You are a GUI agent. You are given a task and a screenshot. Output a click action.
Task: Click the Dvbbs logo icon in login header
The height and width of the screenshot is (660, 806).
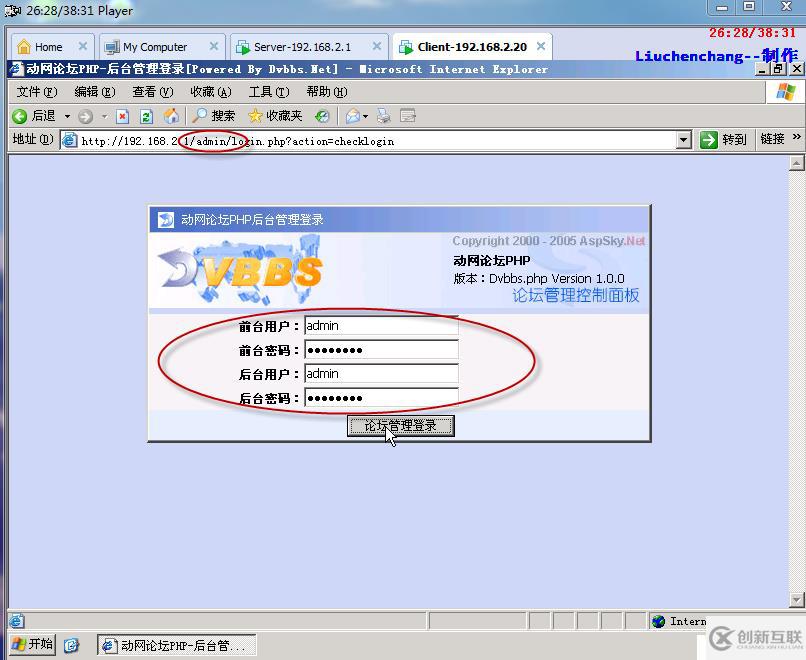[x=166, y=220]
